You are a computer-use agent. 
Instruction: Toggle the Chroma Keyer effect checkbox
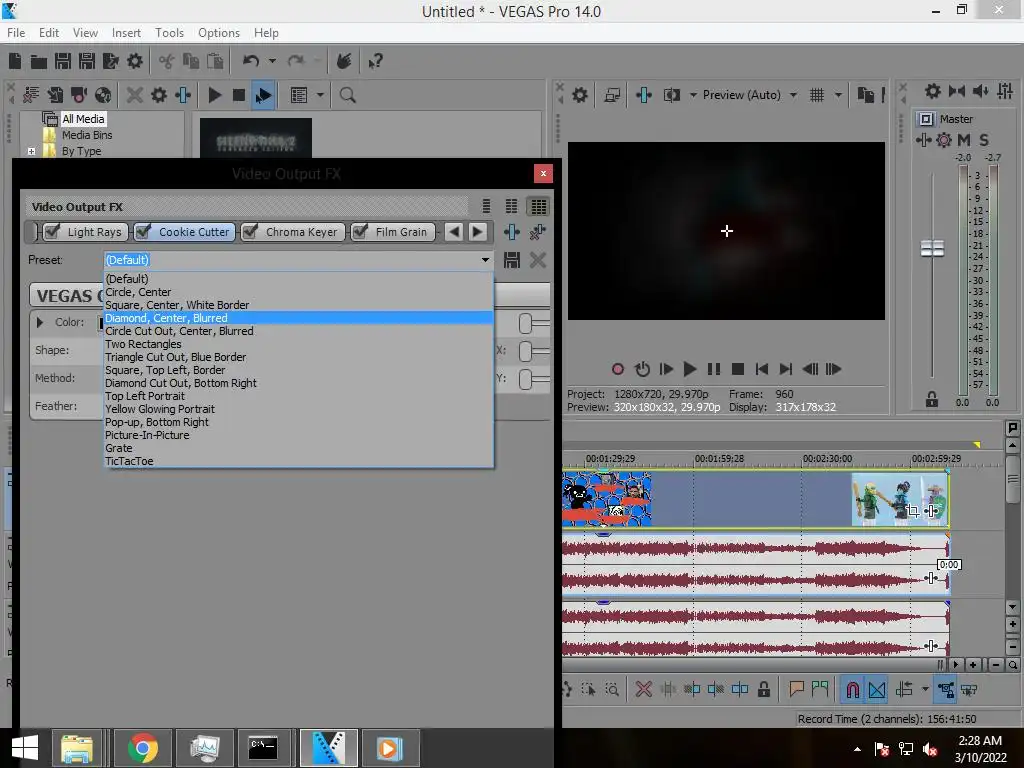click(251, 231)
